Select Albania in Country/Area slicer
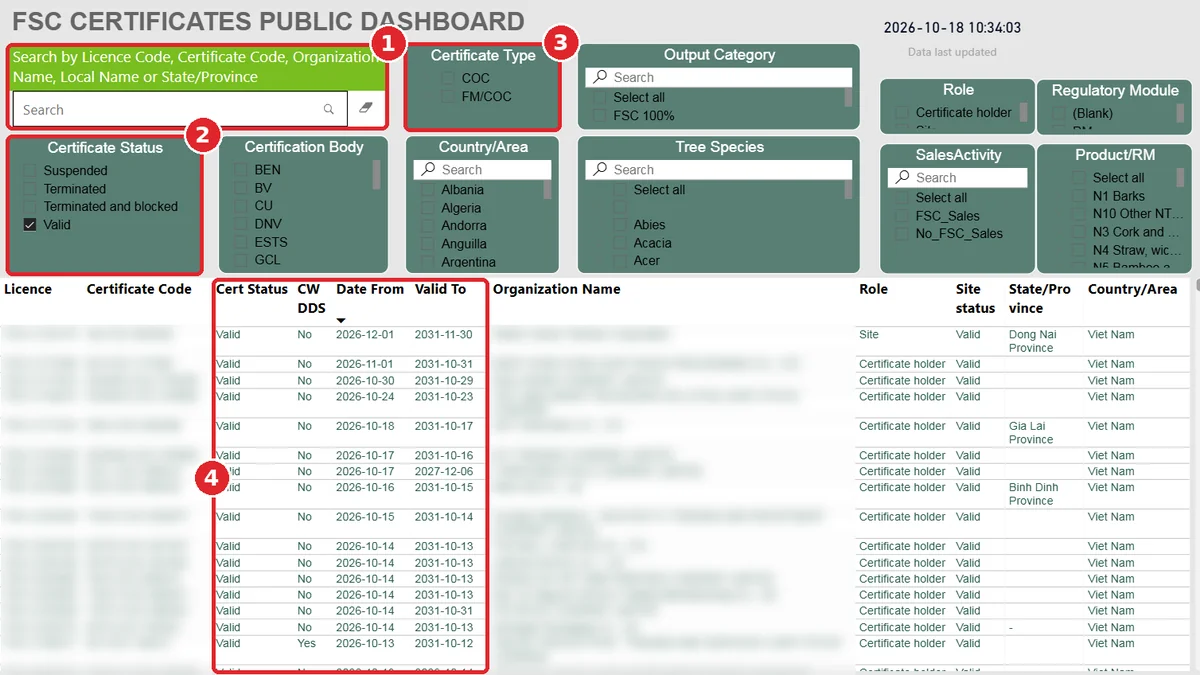This screenshot has height=675, width=1200. coord(428,190)
